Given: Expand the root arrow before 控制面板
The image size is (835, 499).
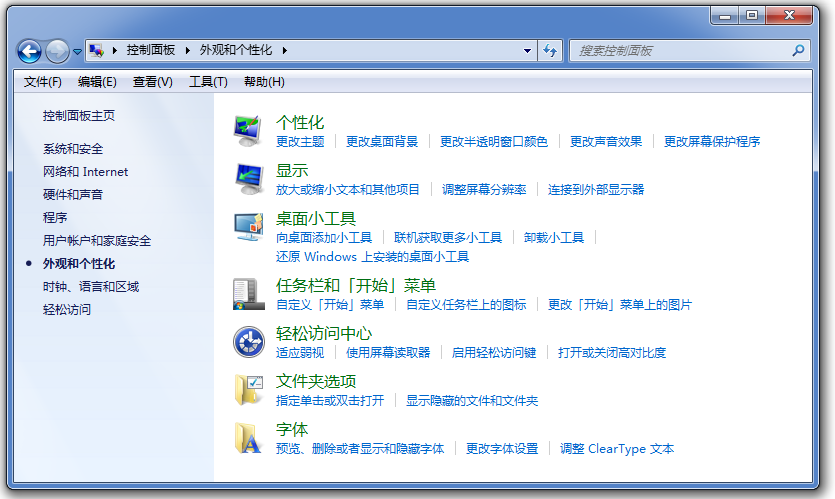Looking at the screenshot, I should pyautogui.click(x=114, y=51).
